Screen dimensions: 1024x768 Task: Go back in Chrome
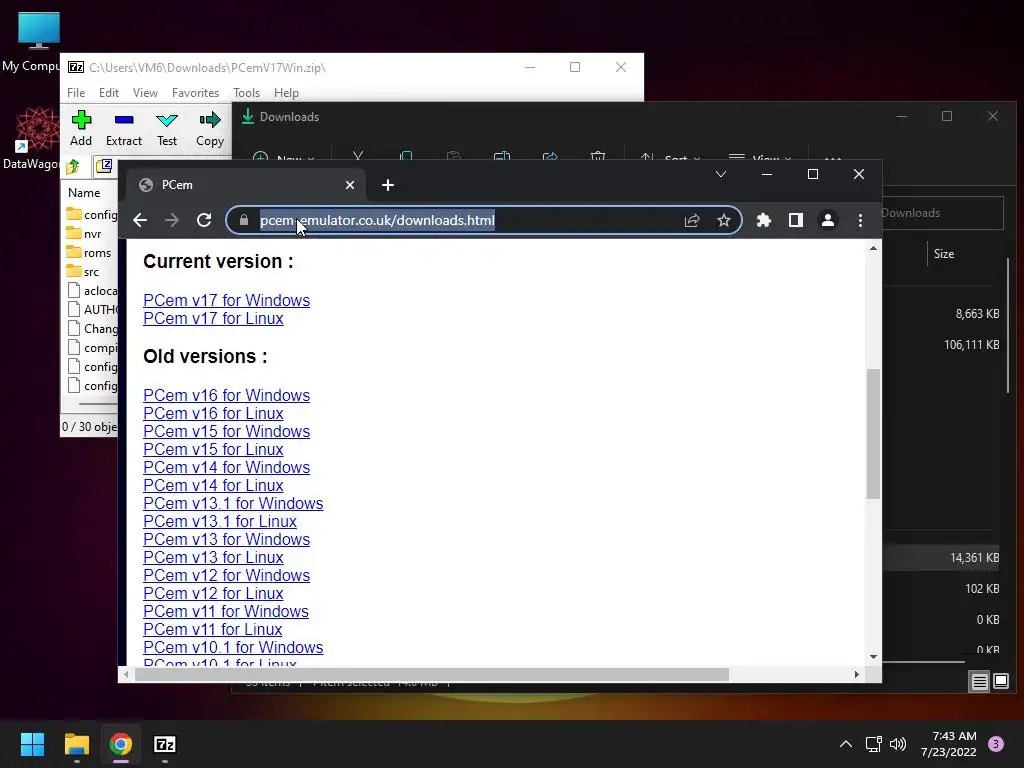click(x=140, y=220)
